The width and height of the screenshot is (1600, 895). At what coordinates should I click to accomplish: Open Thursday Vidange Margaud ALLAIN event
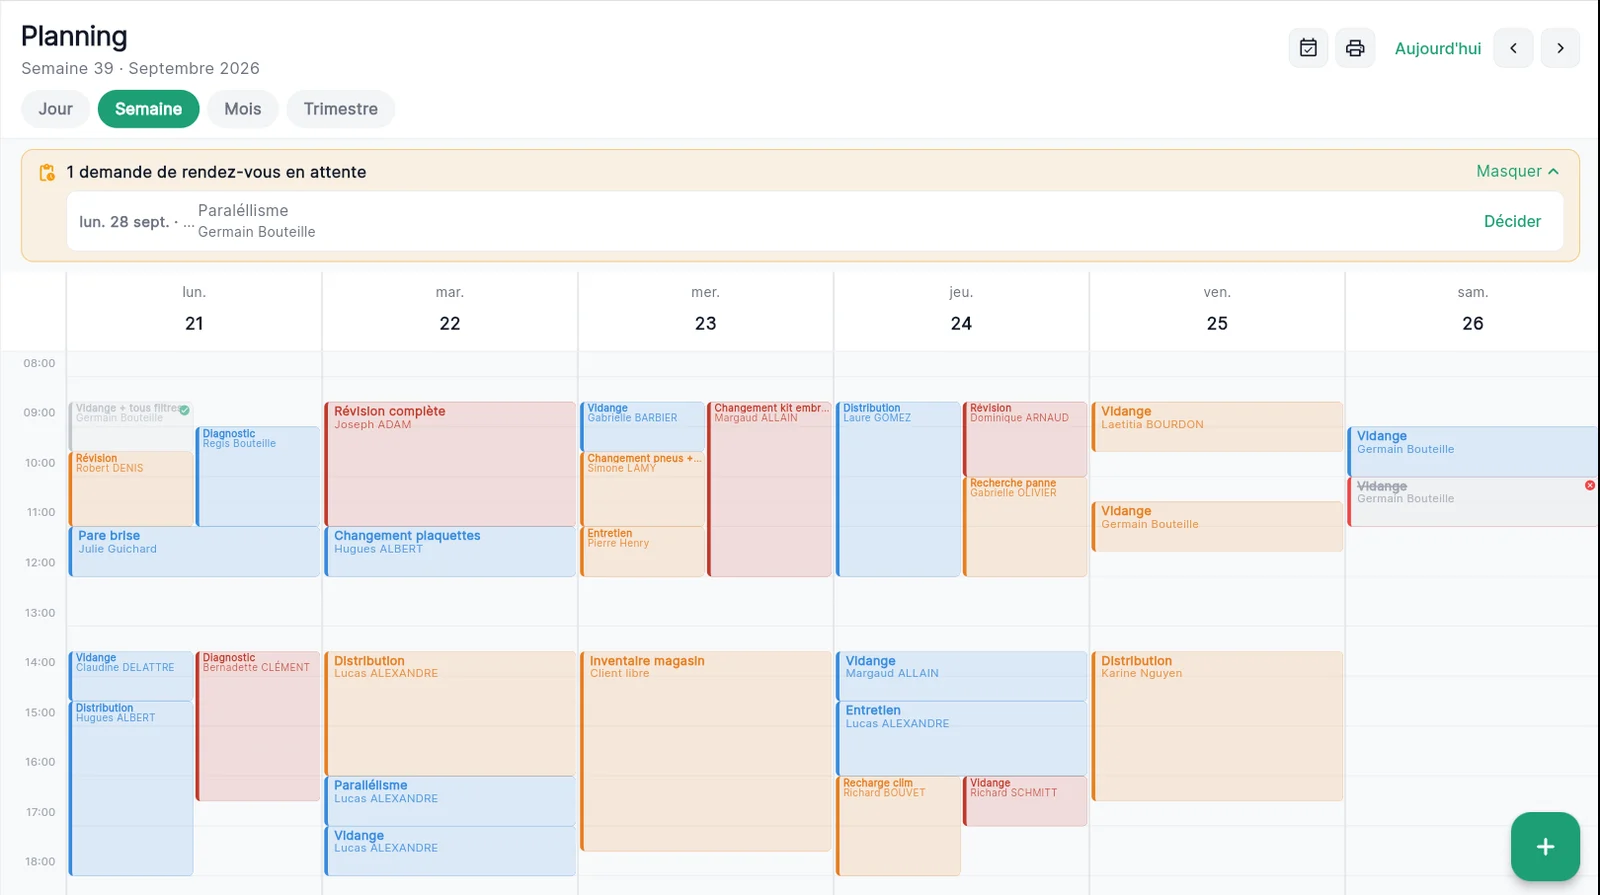961,676
